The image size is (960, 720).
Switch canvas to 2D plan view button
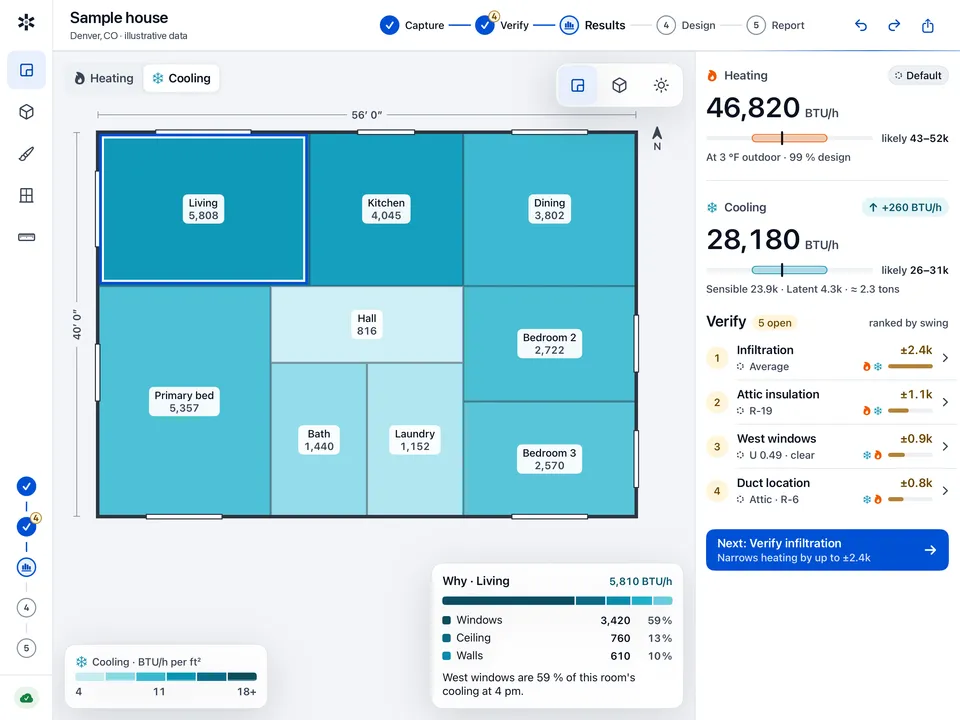(x=577, y=85)
